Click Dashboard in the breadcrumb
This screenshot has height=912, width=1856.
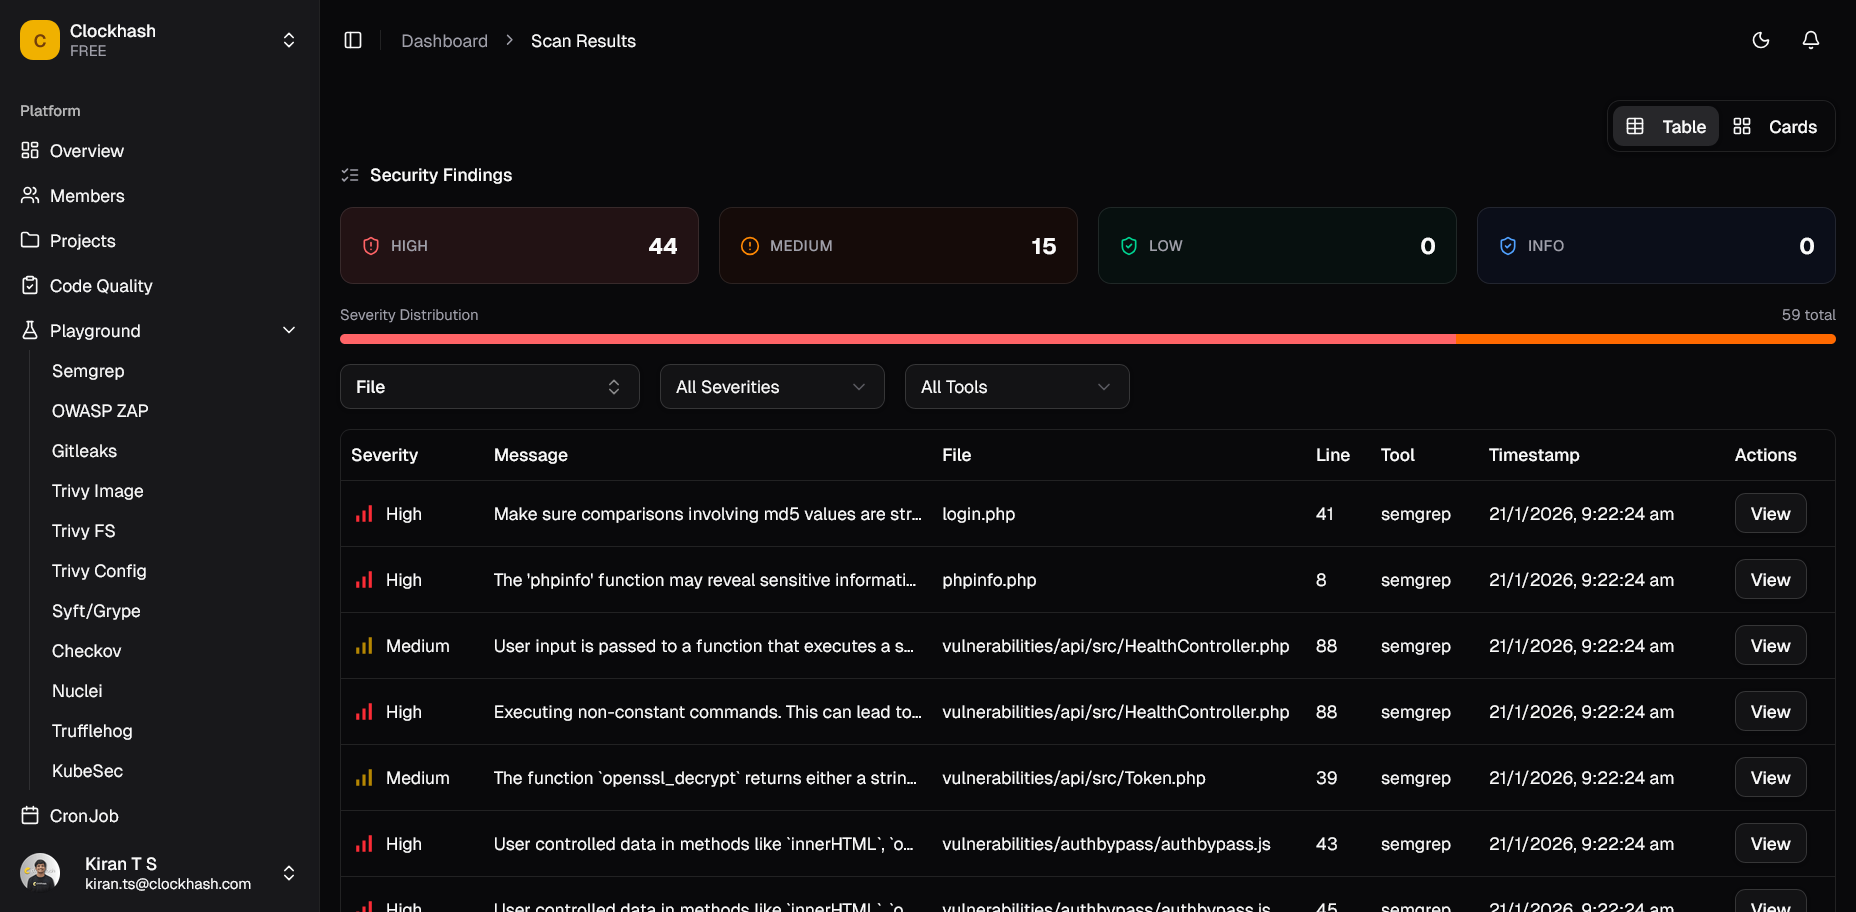click(444, 40)
